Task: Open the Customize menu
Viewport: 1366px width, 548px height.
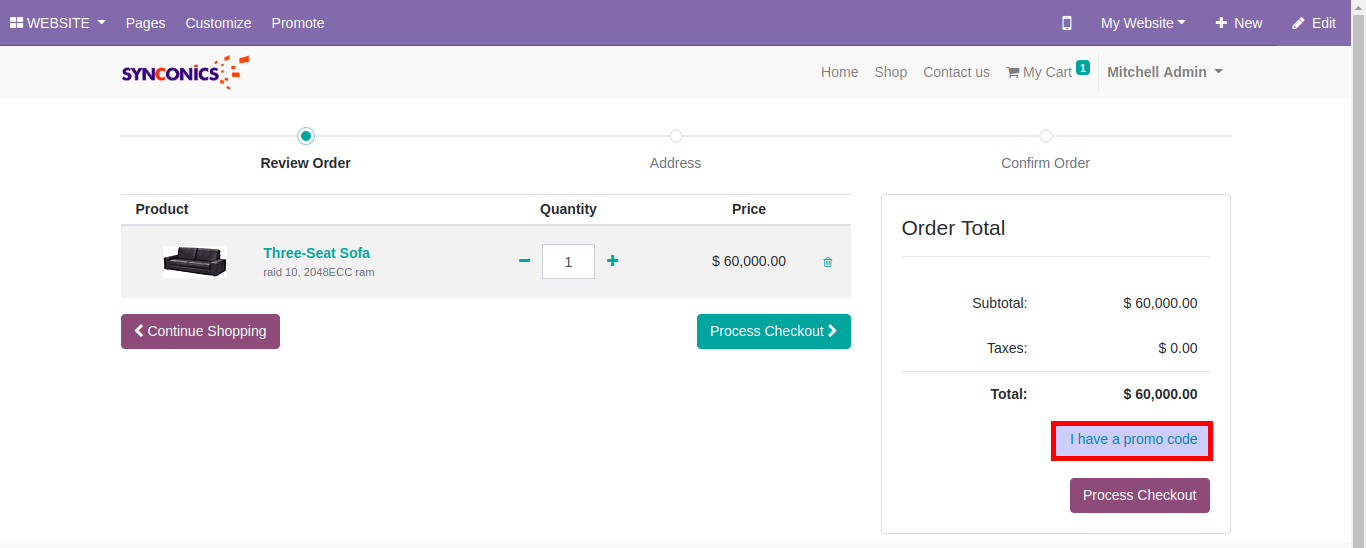Action: coord(218,23)
